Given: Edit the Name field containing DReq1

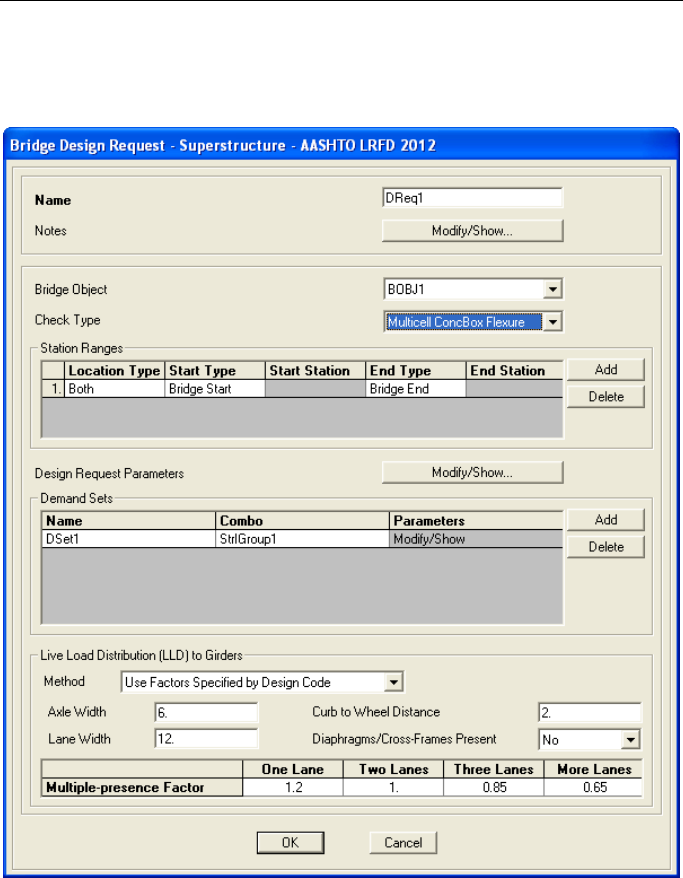Looking at the screenshot, I should pos(473,198).
